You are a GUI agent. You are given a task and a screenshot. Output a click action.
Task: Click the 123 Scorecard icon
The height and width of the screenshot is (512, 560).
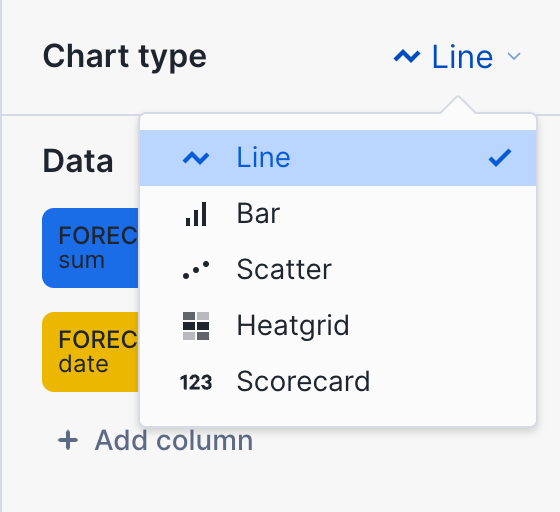coord(196,382)
